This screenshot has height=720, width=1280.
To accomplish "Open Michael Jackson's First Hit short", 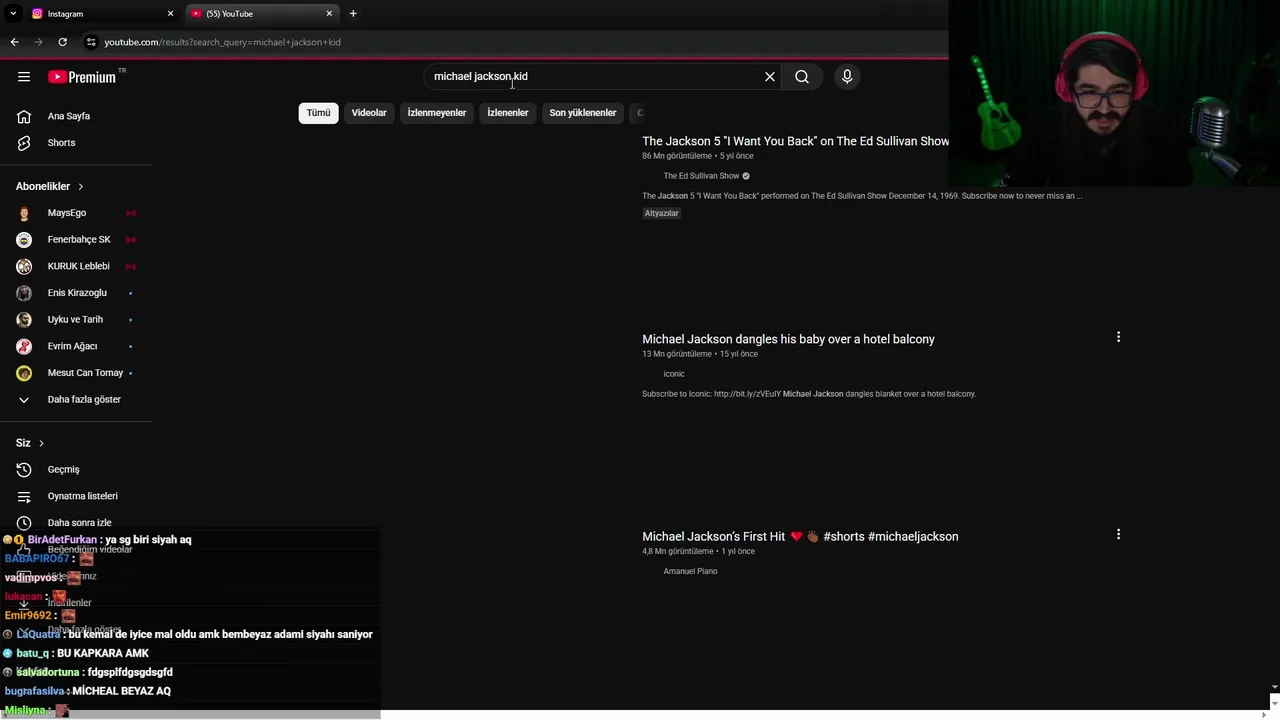I will [x=800, y=537].
